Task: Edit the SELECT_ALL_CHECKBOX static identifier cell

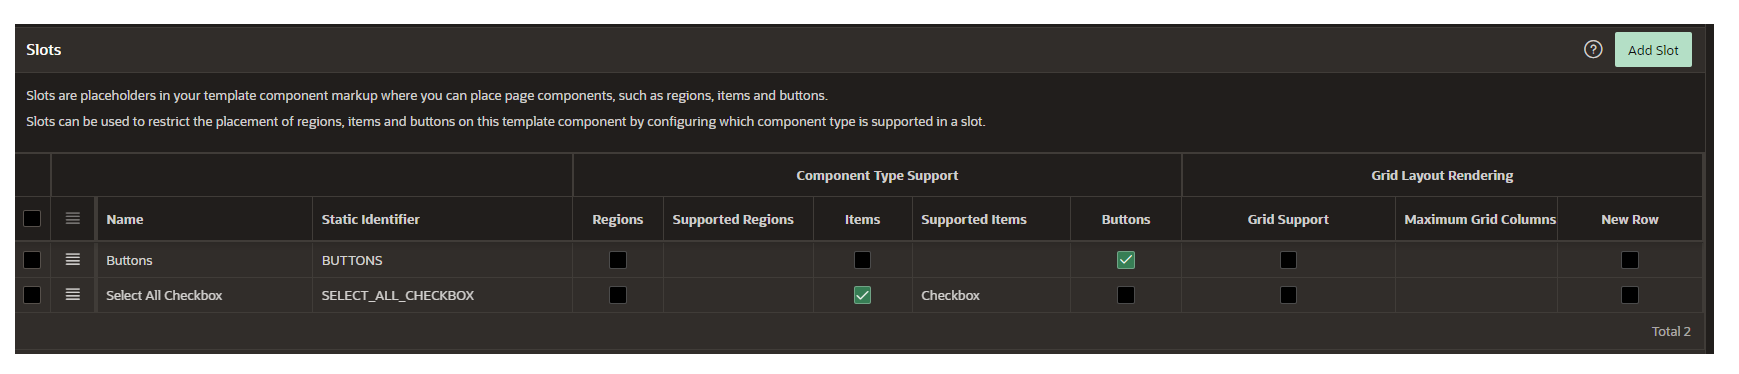Action: point(442,295)
